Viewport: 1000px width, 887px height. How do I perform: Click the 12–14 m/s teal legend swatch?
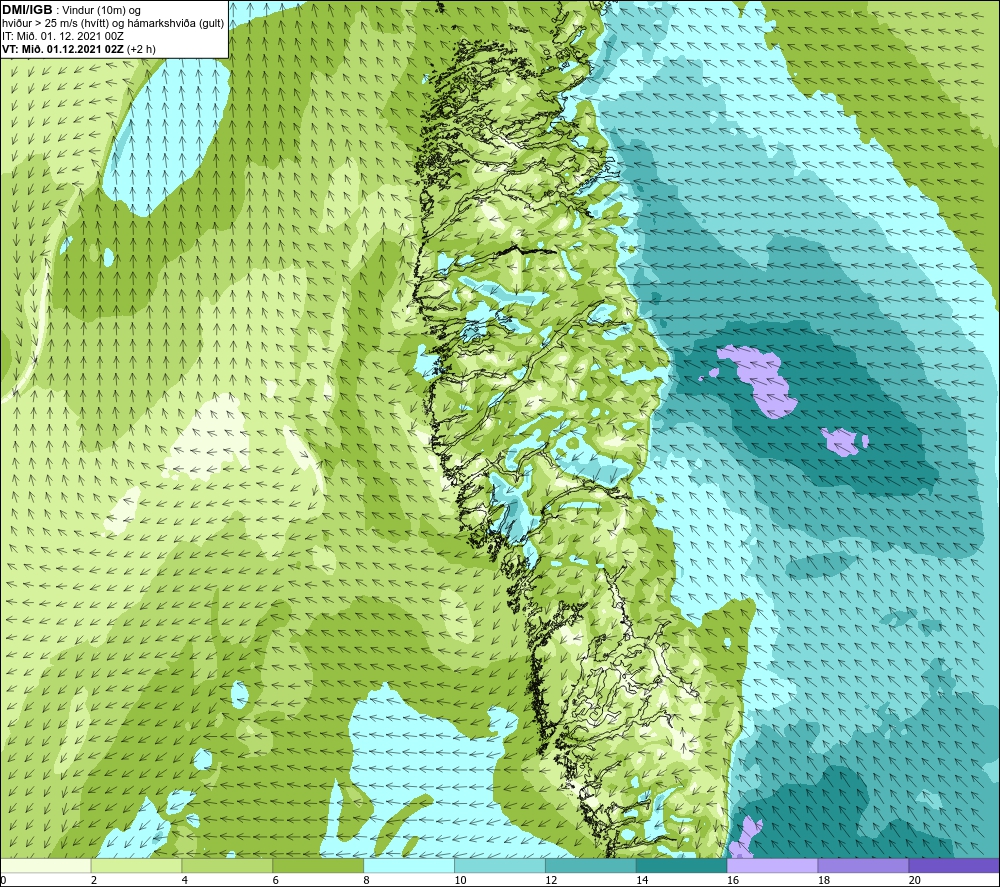(x=591, y=865)
